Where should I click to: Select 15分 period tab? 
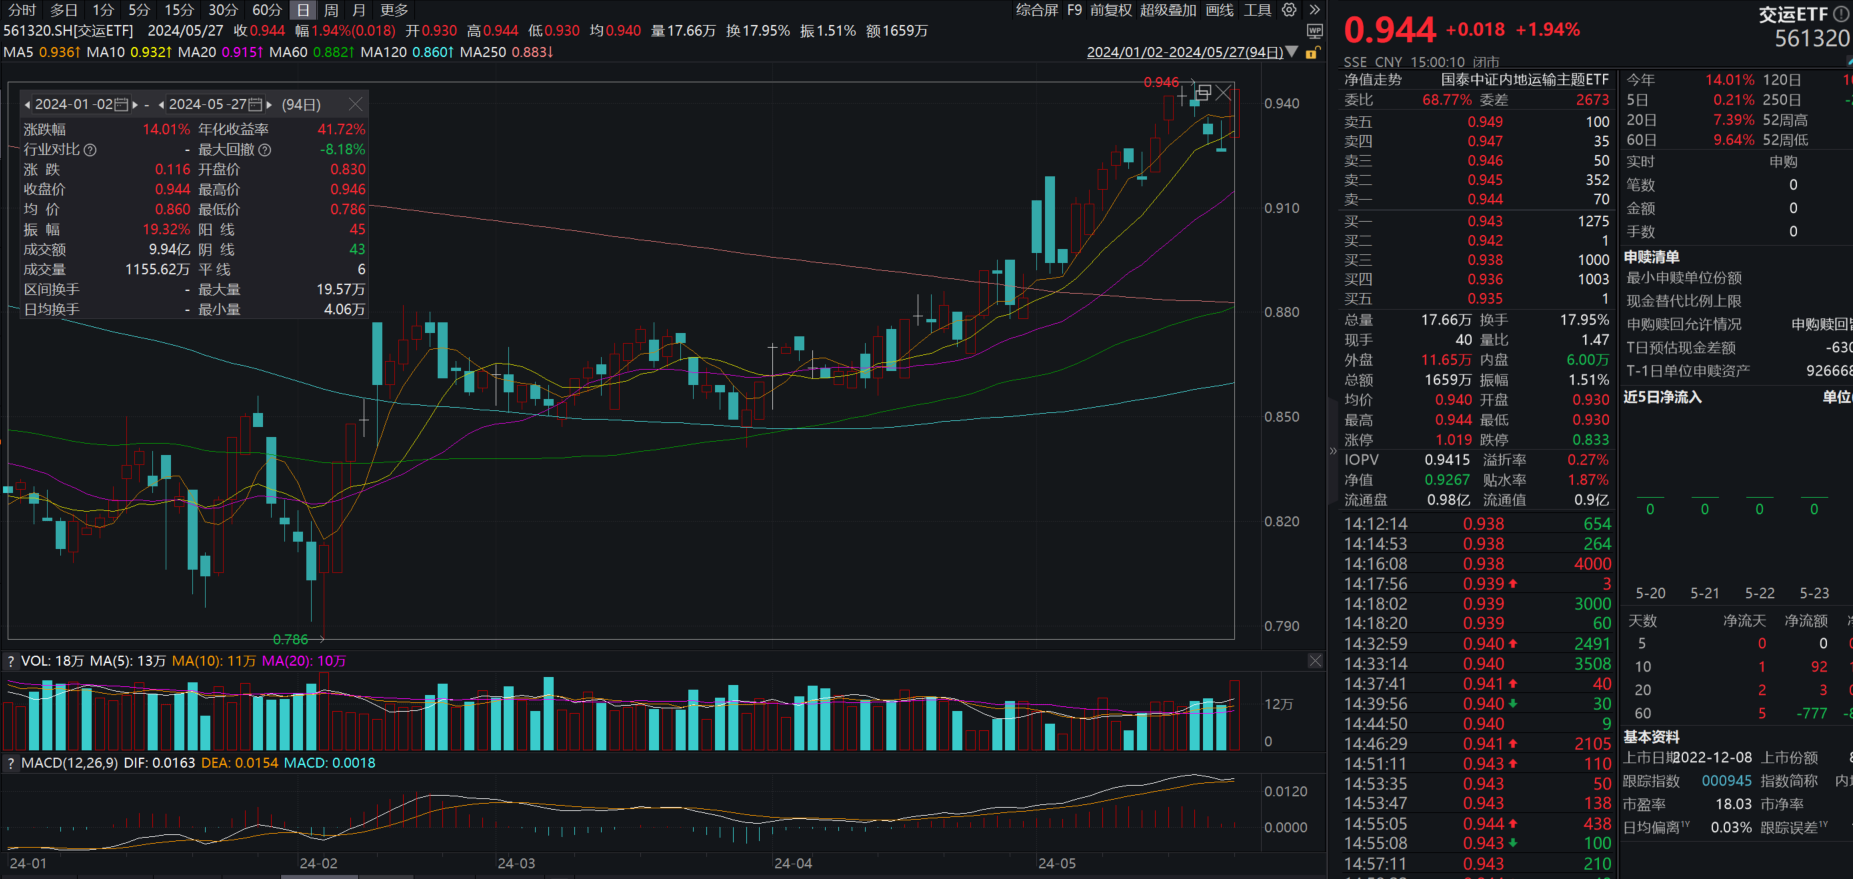[x=179, y=10]
